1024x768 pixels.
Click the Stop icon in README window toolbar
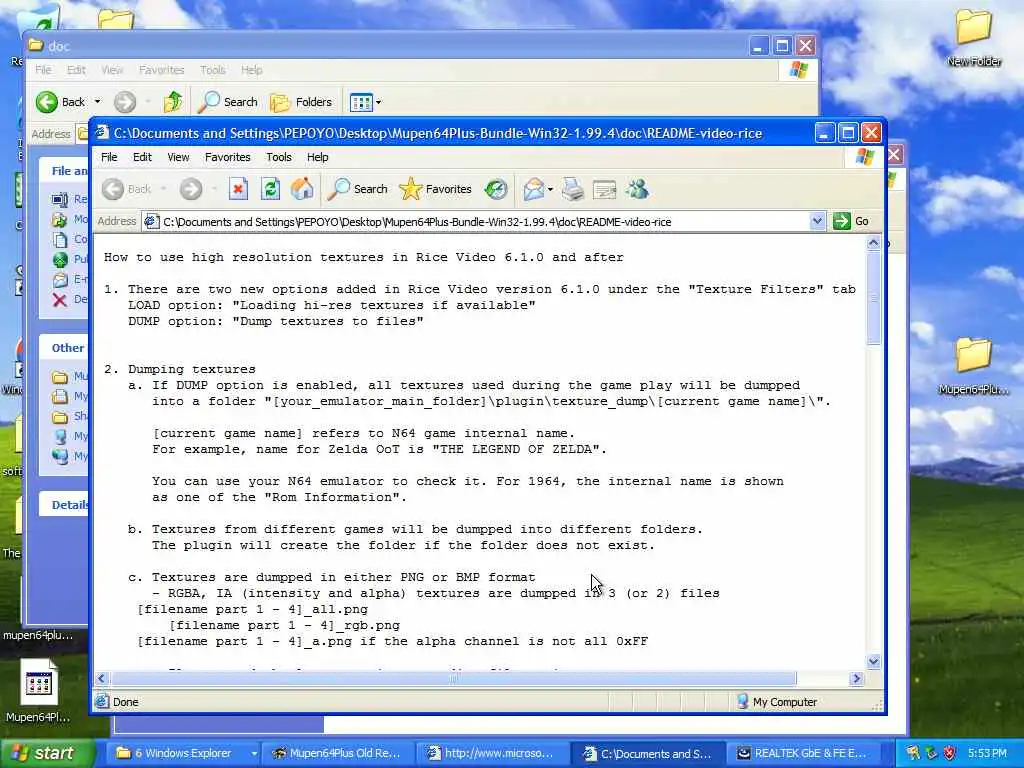pos(238,189)
